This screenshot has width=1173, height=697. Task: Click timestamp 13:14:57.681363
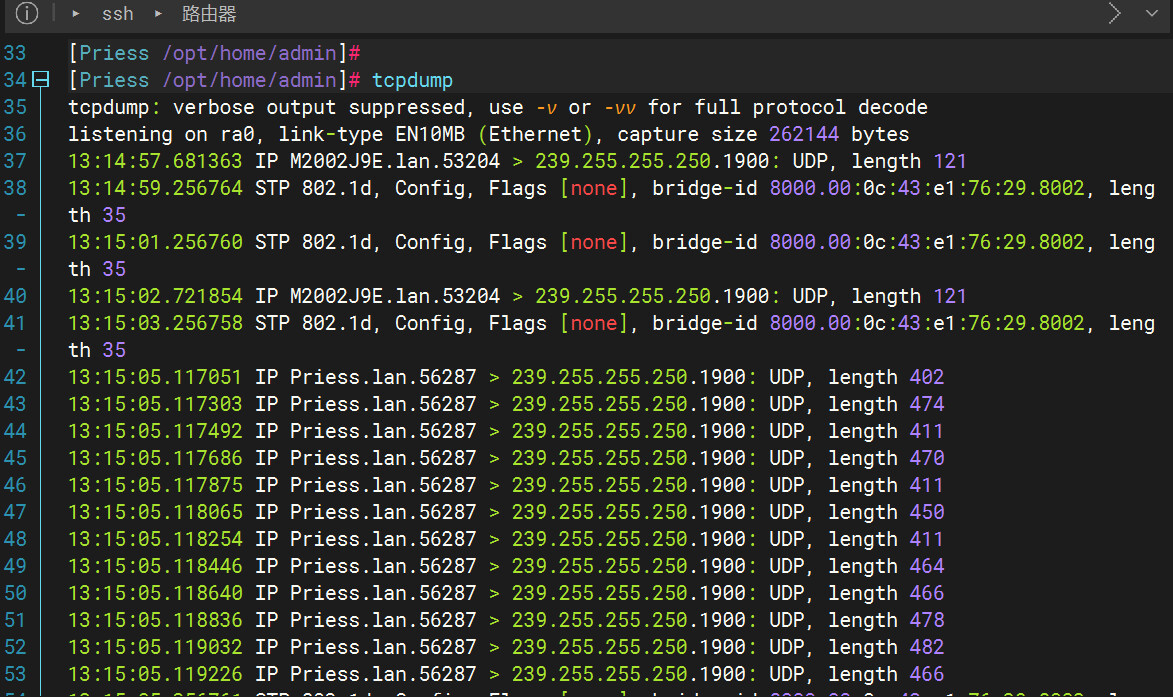pyautogui.click(x=155, y=161)
